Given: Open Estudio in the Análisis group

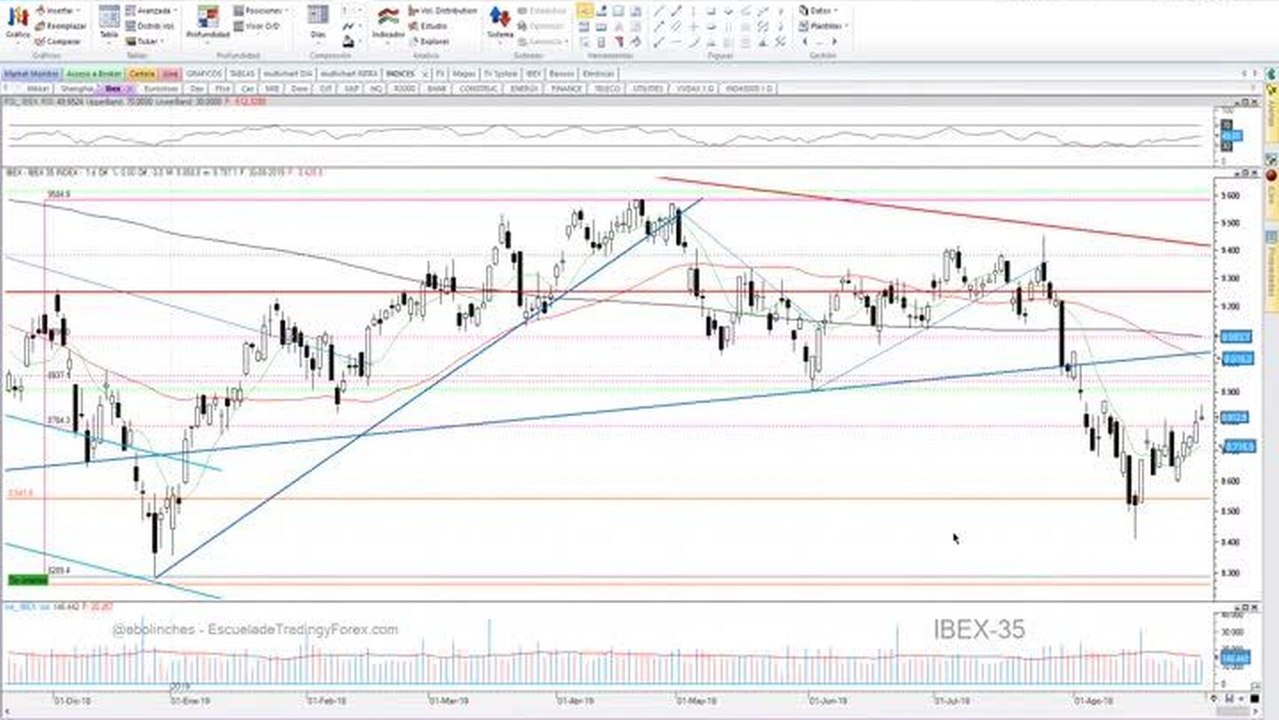Looking at the screenshot, I should [x=427, y=26].
